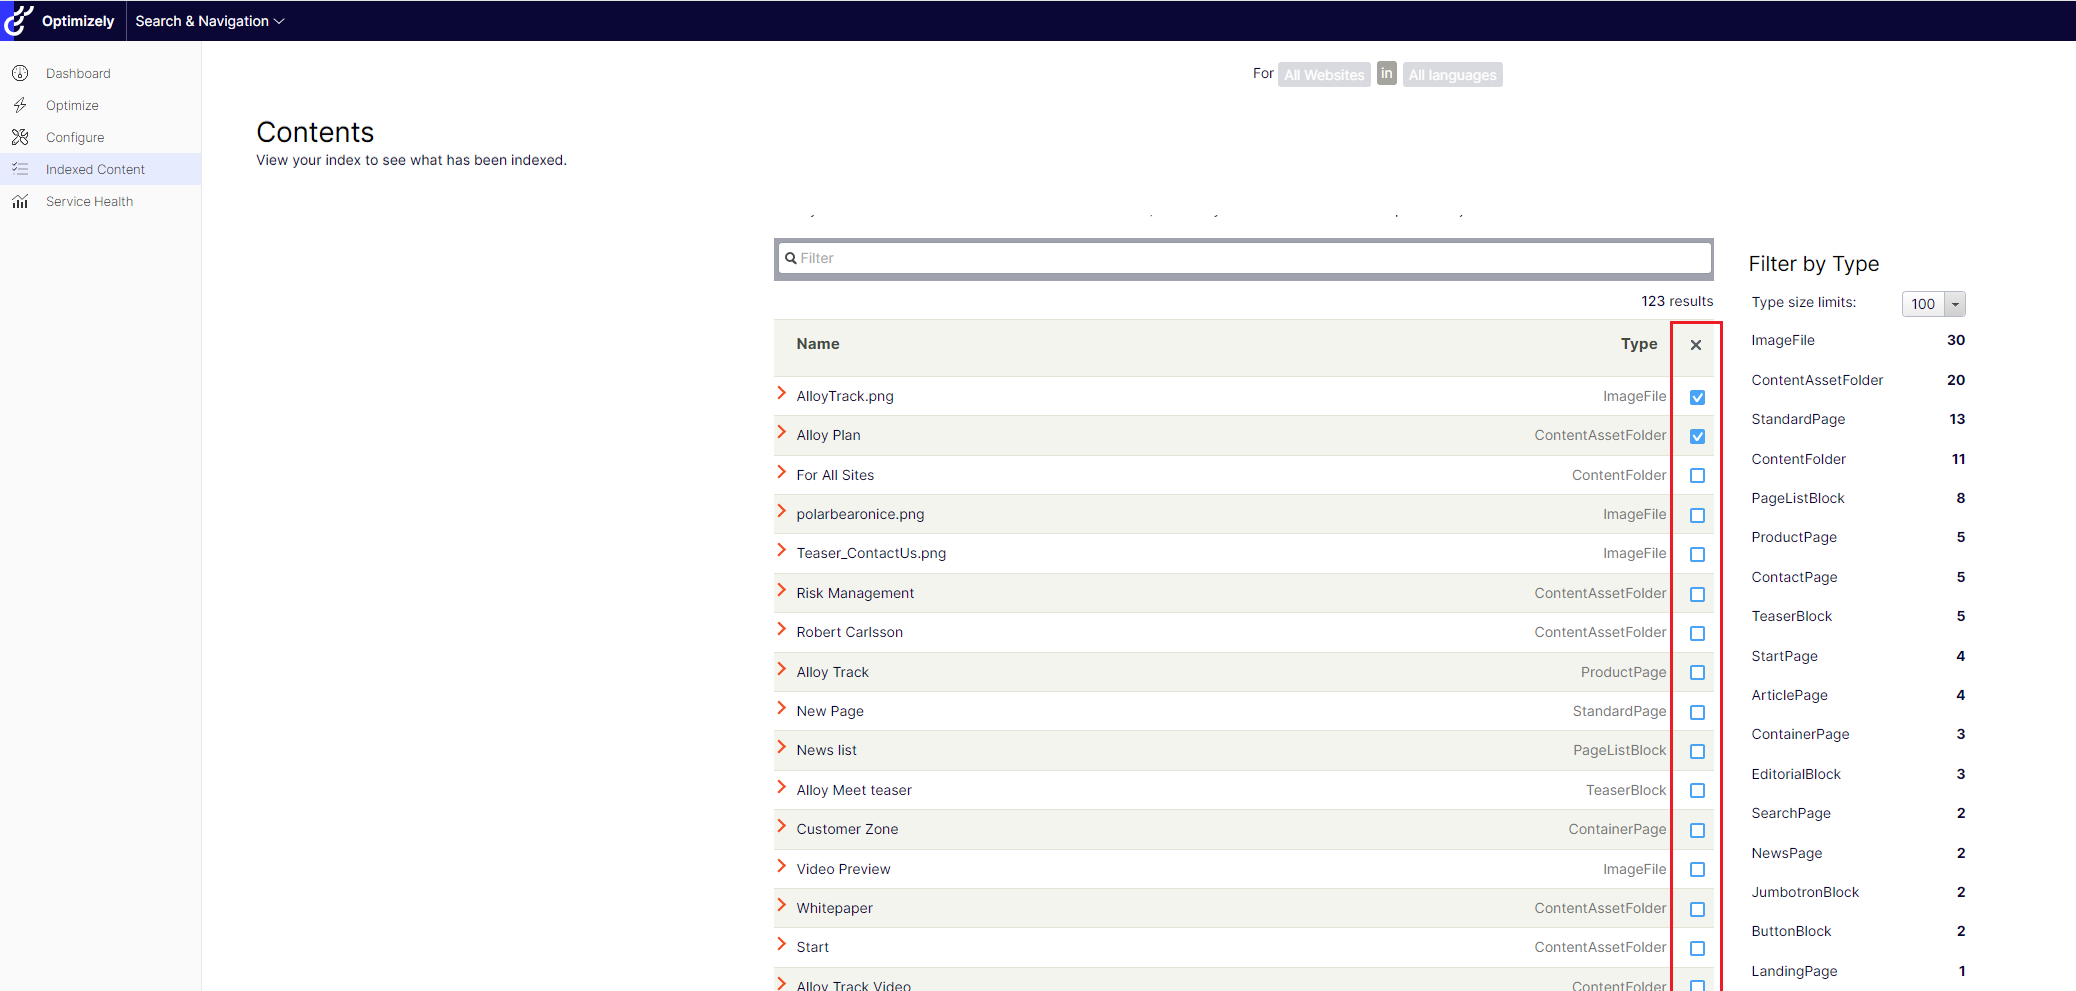Click the Indexed Content list icon
2076x991 pixels.
coord(20,169)
